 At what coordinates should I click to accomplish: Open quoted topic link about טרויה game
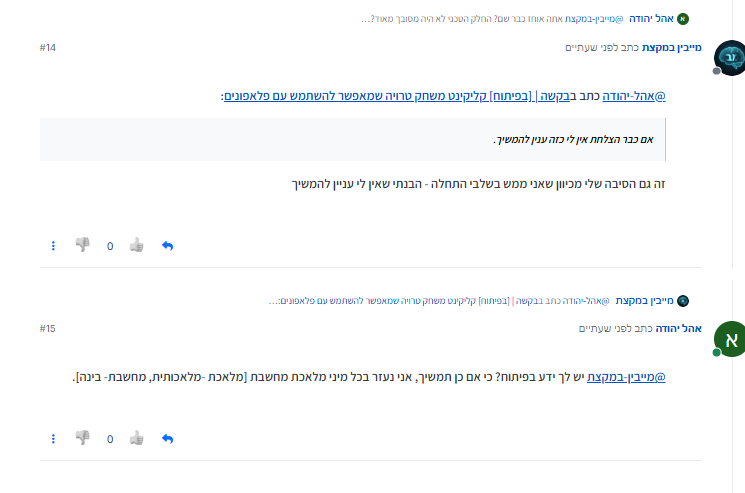(397, 96)
